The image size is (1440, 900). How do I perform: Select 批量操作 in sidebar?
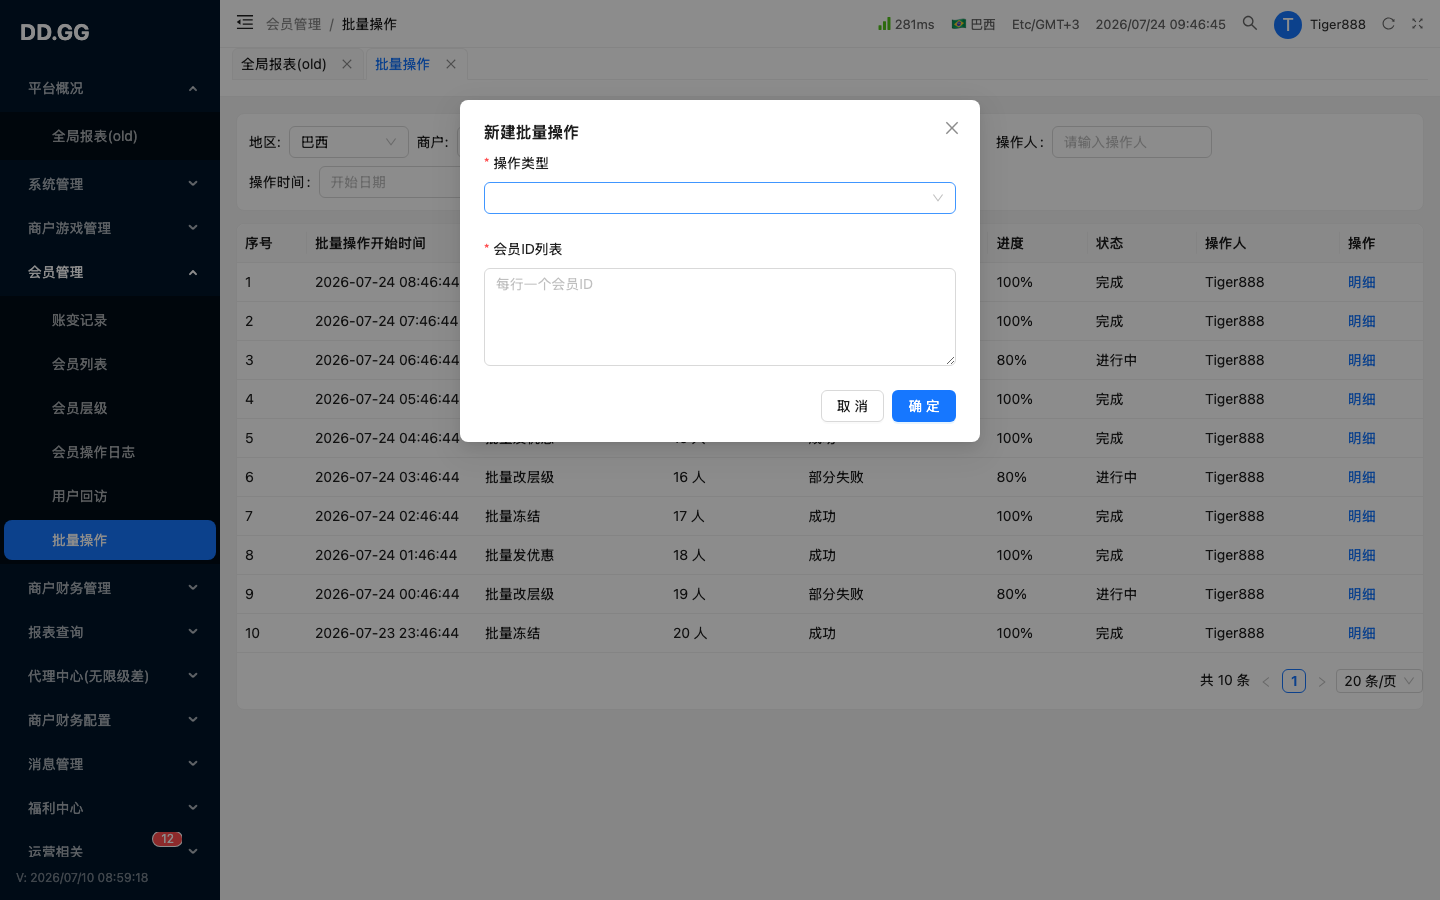pyautogui.click(x=110, y=540)
